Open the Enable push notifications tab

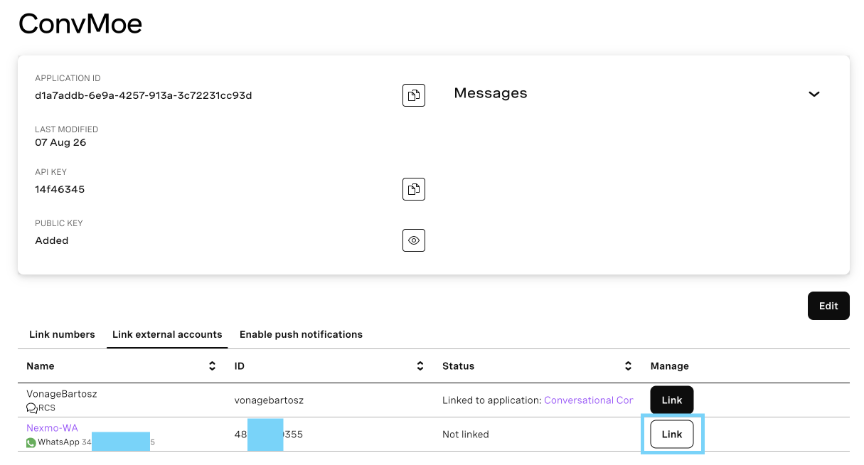pyautogui.click(x=301, y=334)
